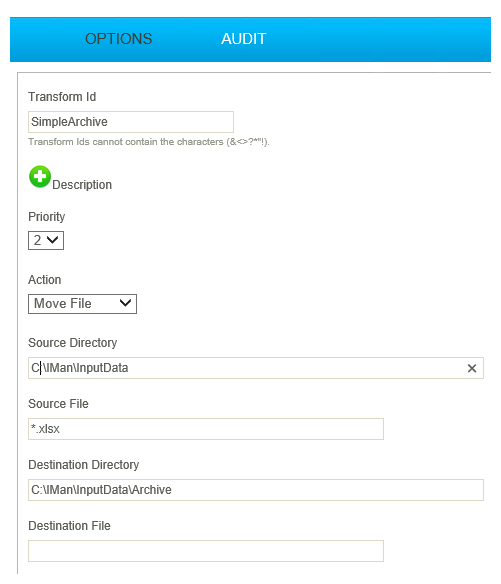The image size is (501, 584).
Task: Clear the Source Directory field with the X icon
Action: [472, 368]
